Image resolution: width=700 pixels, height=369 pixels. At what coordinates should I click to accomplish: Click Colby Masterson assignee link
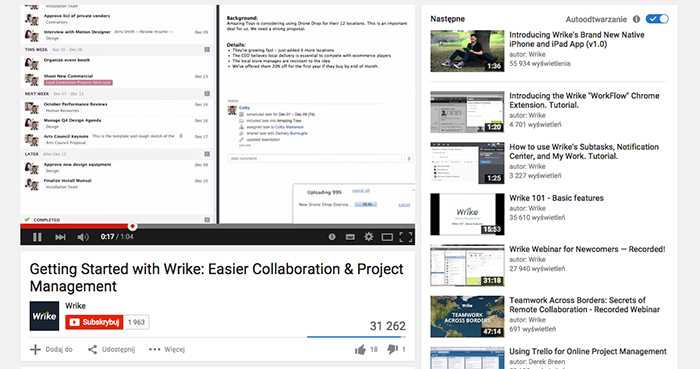pyautogui.click(x=289, y=127)
